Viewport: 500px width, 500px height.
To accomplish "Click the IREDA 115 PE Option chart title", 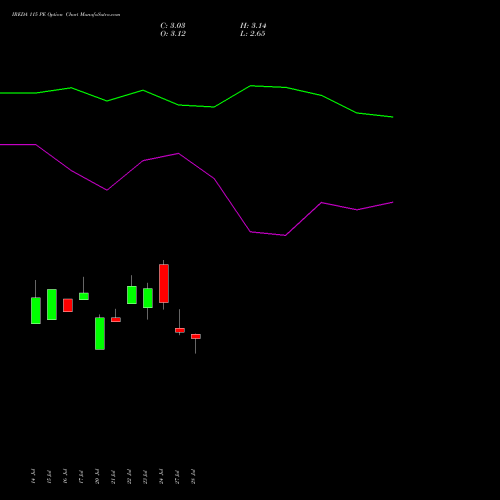I will pos(66,15).
